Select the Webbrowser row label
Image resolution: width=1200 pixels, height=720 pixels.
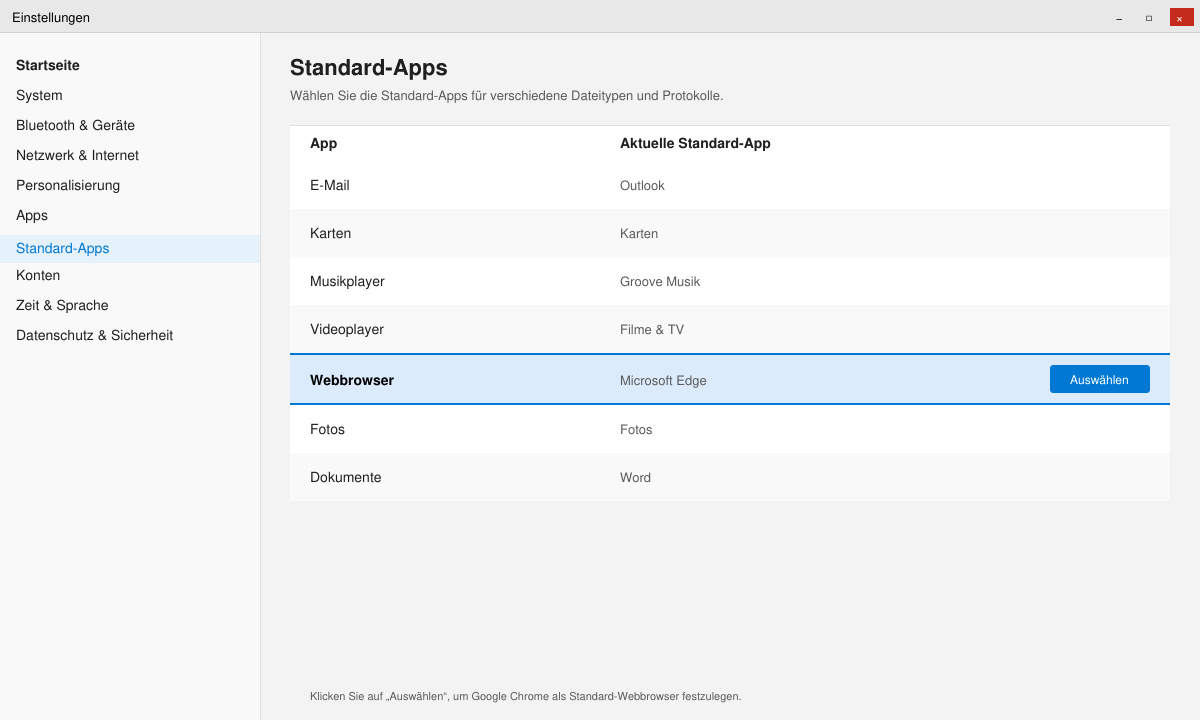click(x=352, y=380)
